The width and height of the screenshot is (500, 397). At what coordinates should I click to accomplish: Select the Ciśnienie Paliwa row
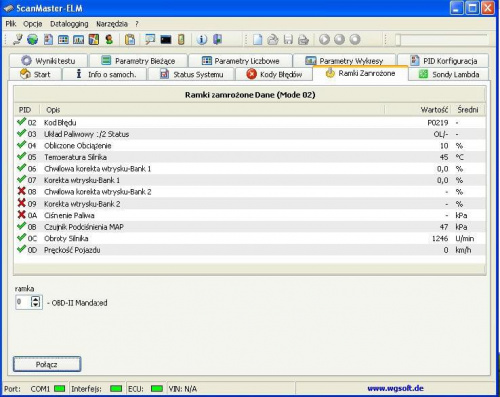point(250,215)
